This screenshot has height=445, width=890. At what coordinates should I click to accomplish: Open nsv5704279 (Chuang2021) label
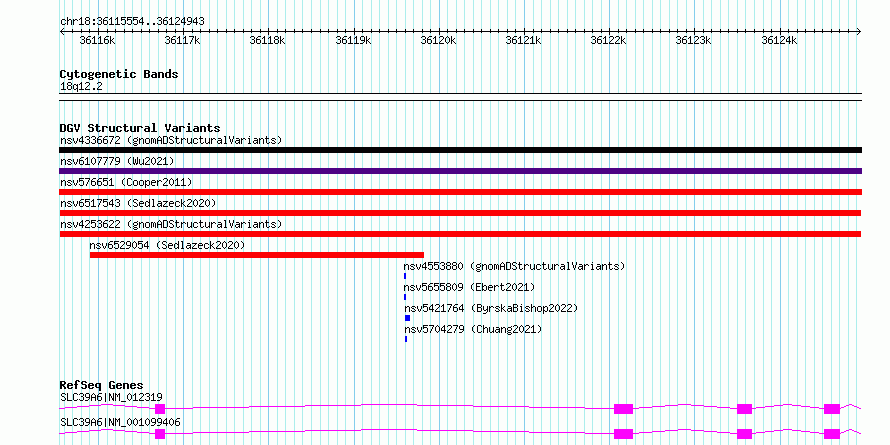click(x=473, y=329)
